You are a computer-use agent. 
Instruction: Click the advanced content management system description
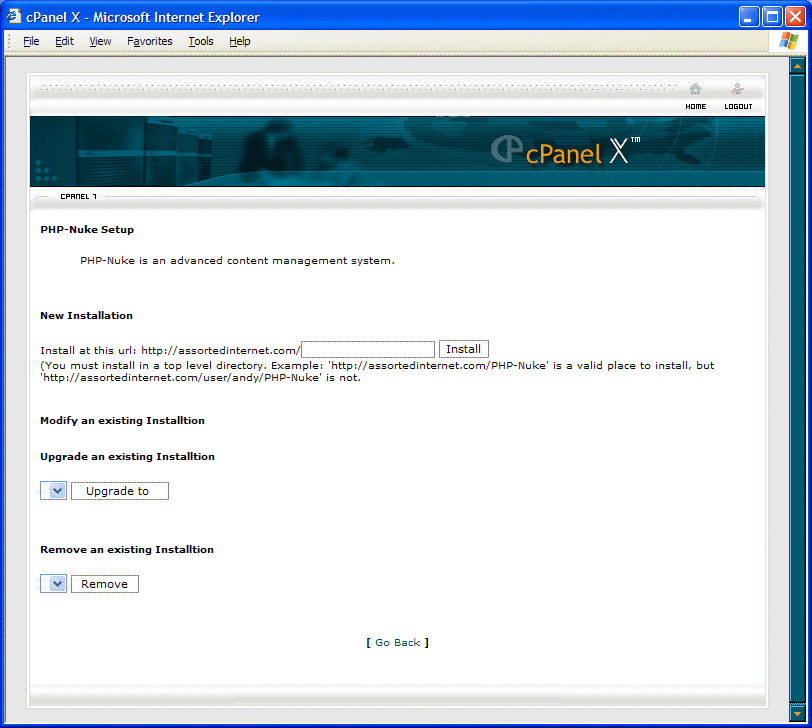(x=237, y=260)
